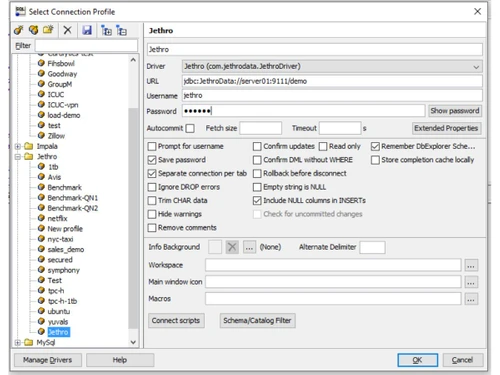This screenshot has height=375, width=500.
Task: Focus the Fetch size field
Action: 261,128
